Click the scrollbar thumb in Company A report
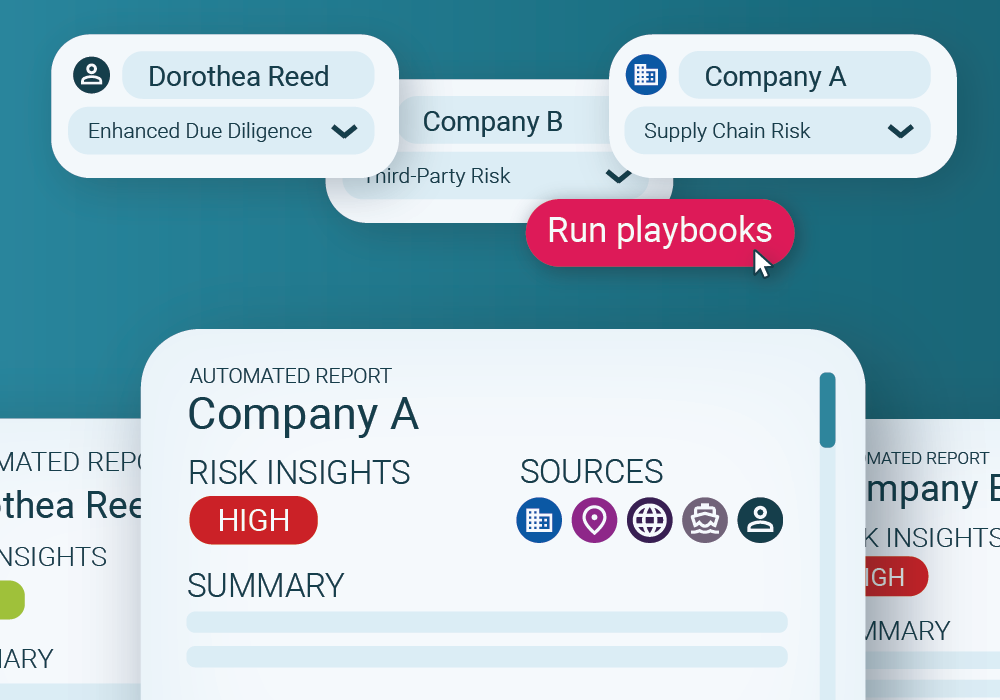The width and height of the screenshot is (1000, 700). pos(828,410)
